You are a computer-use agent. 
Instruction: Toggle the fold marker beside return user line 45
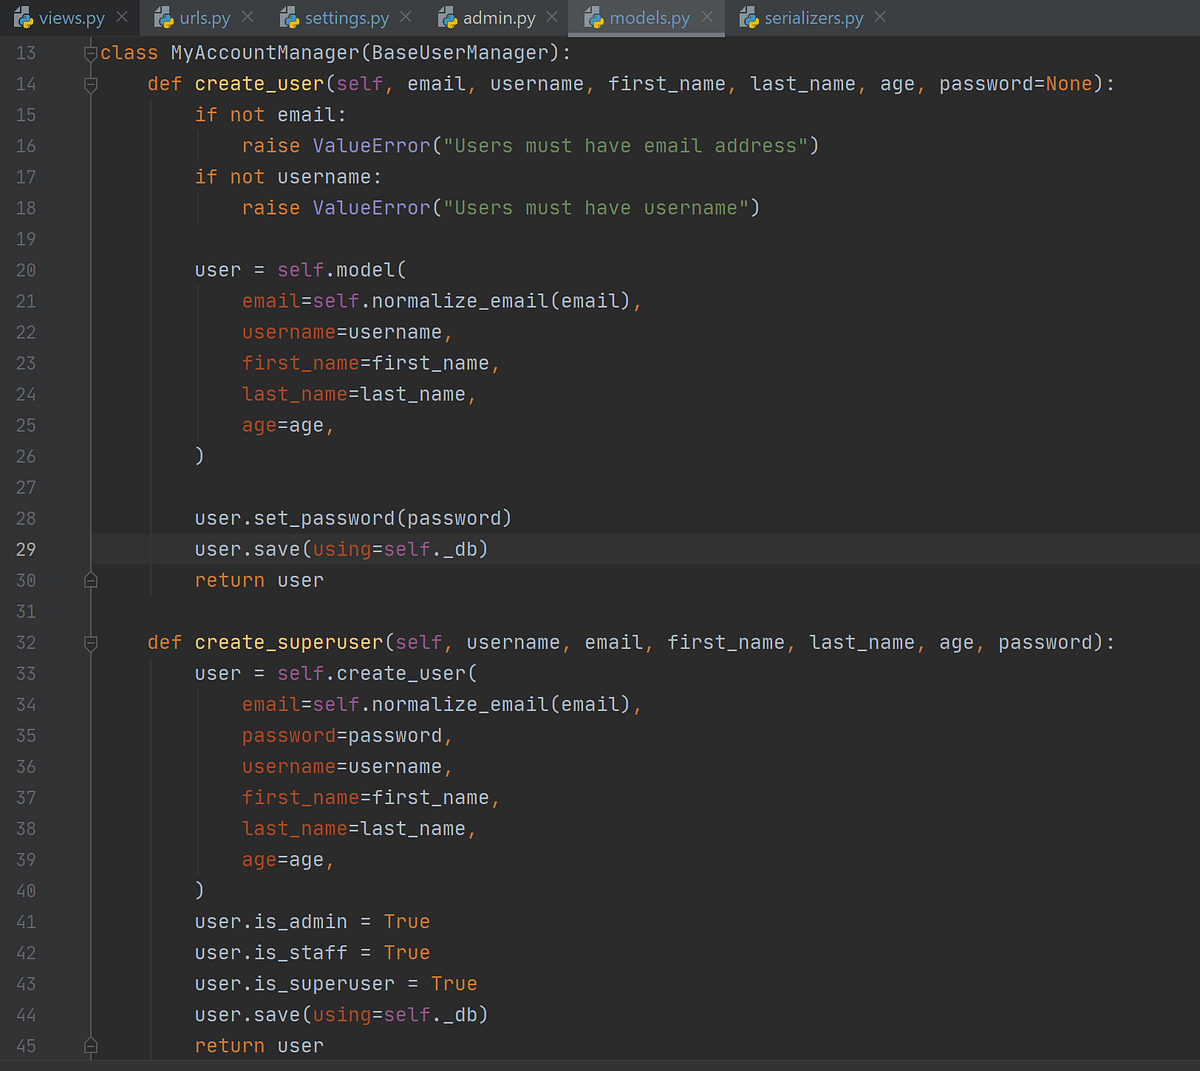pyautogui.click(x=90, y=1045)
